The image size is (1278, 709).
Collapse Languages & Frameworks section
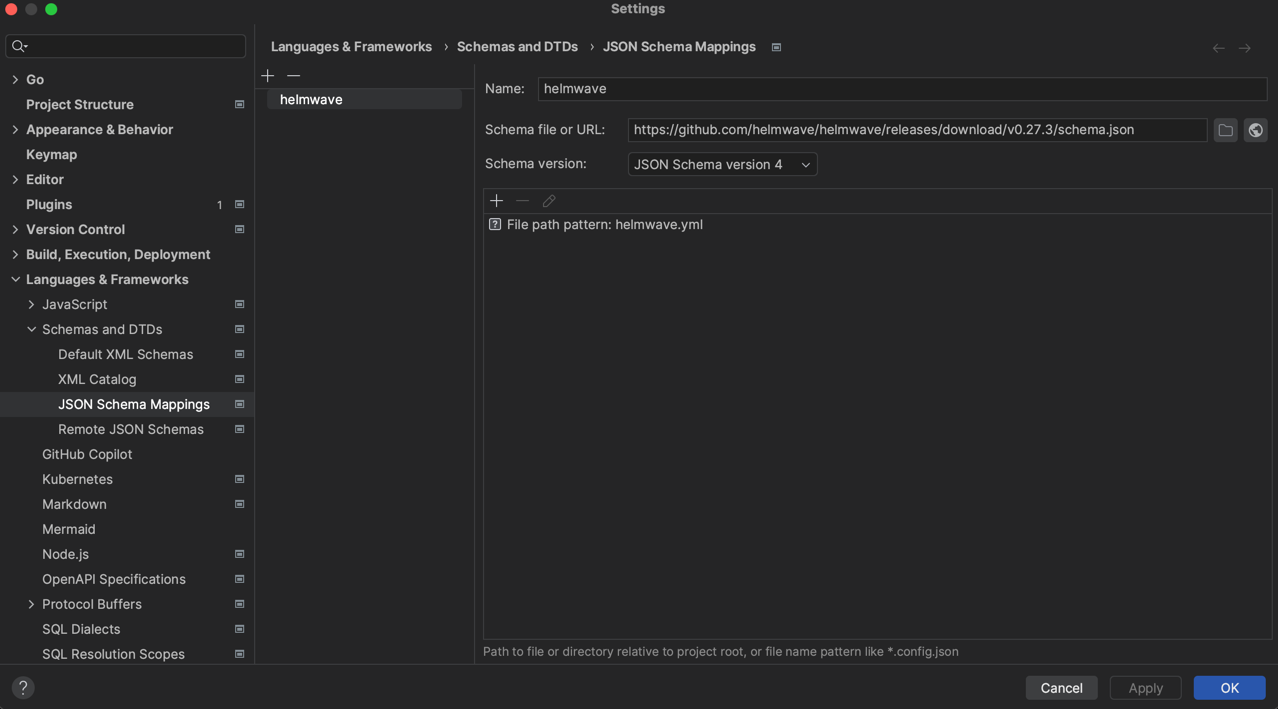coord(15,279)
